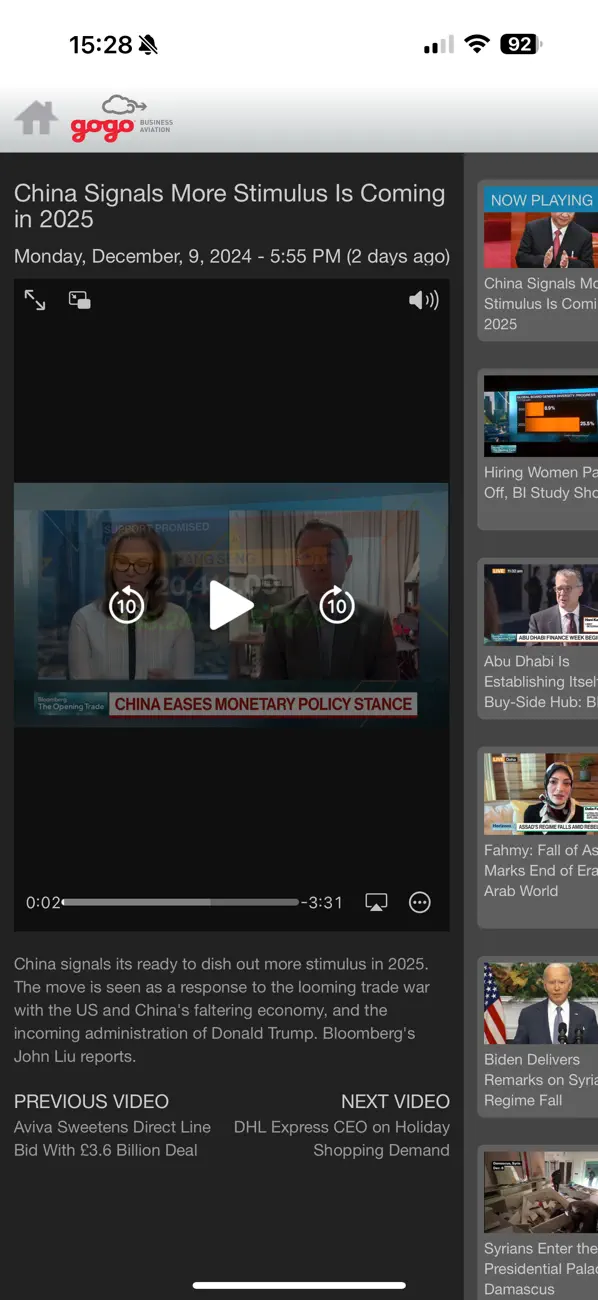Tap the NEXT VIDEO label
The height and width of the screenshot is (1300, 598).
tap(395, 1101)
